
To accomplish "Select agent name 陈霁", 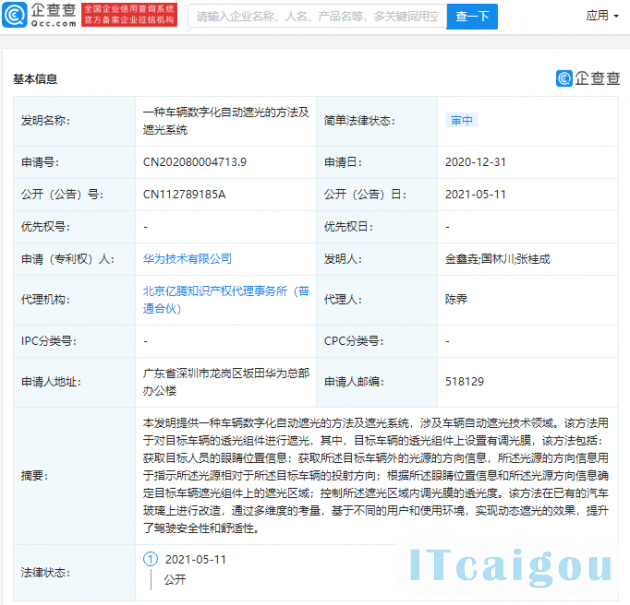I will 456,300.
